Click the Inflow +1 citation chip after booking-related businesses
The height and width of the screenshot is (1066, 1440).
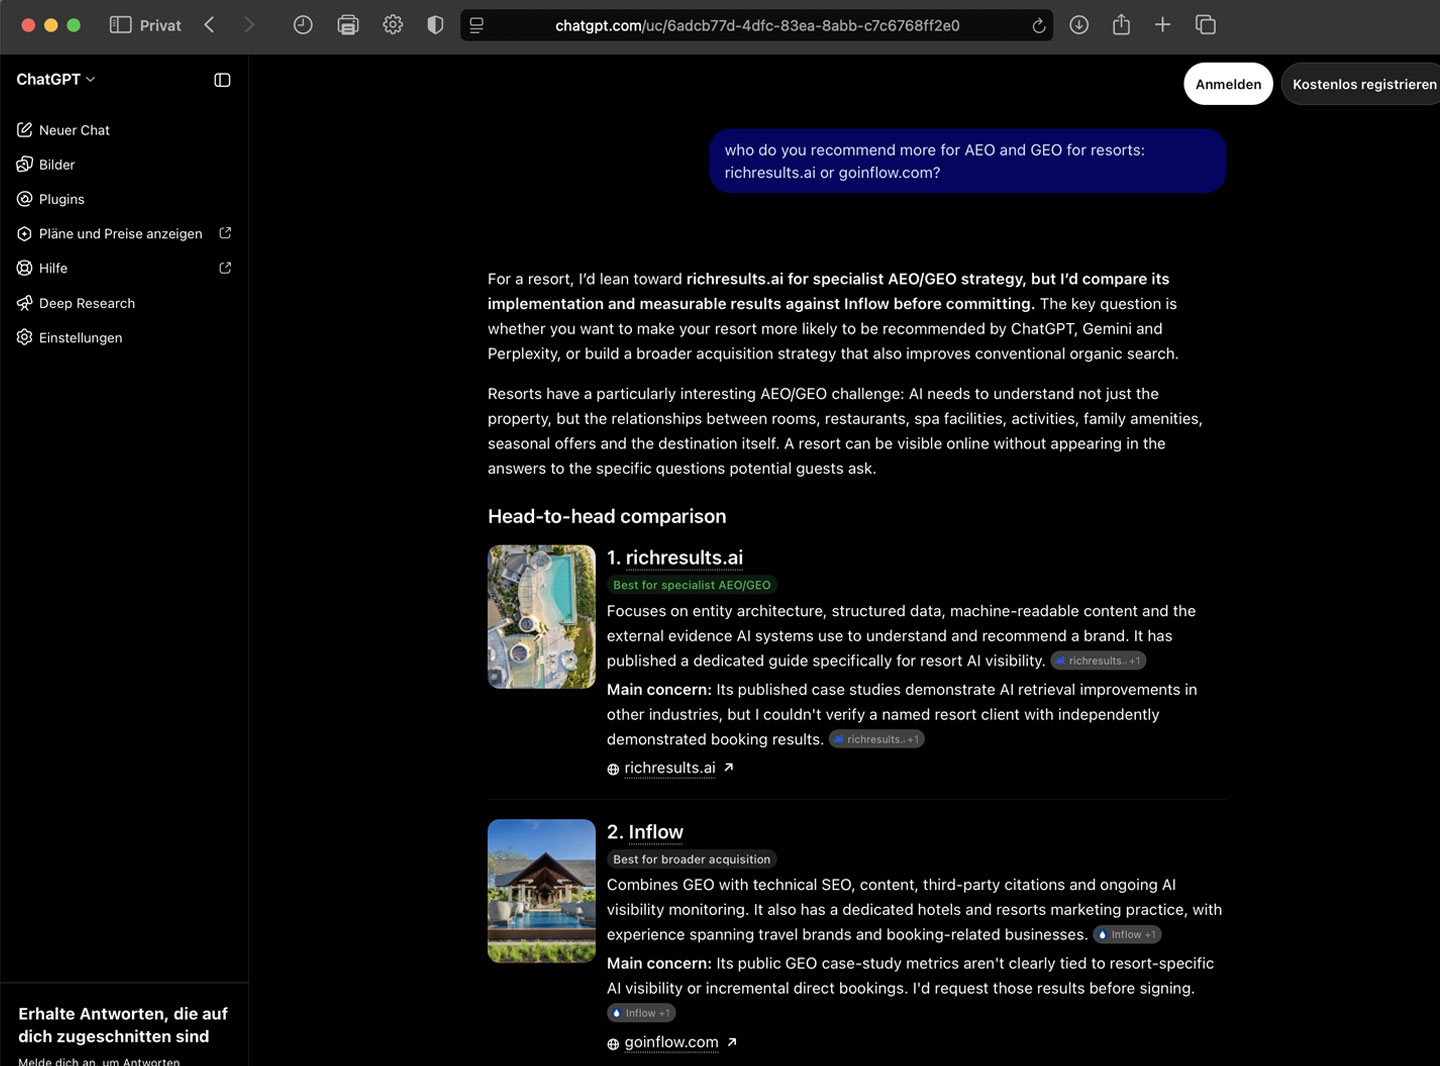(x=1127, y=935)
